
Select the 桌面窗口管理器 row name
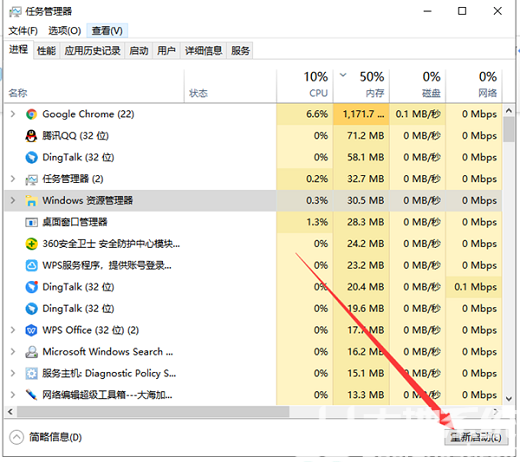click(75, 222)
